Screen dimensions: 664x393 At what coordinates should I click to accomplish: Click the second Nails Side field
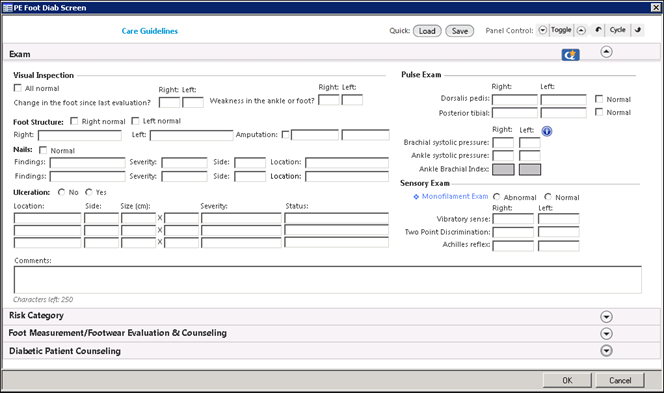click(250, 176)
